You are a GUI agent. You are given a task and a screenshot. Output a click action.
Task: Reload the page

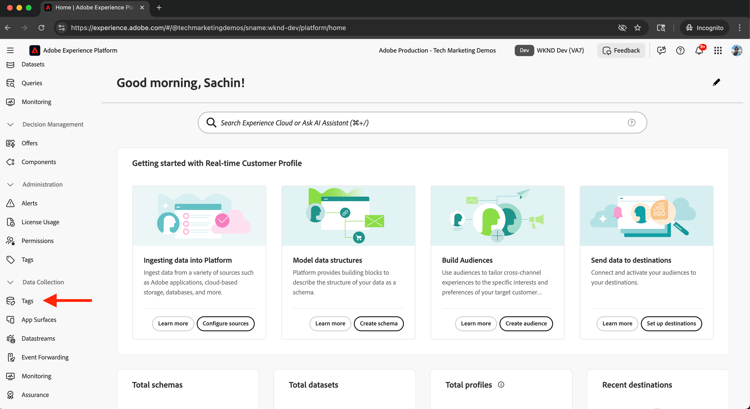click(x=42, y=28)
